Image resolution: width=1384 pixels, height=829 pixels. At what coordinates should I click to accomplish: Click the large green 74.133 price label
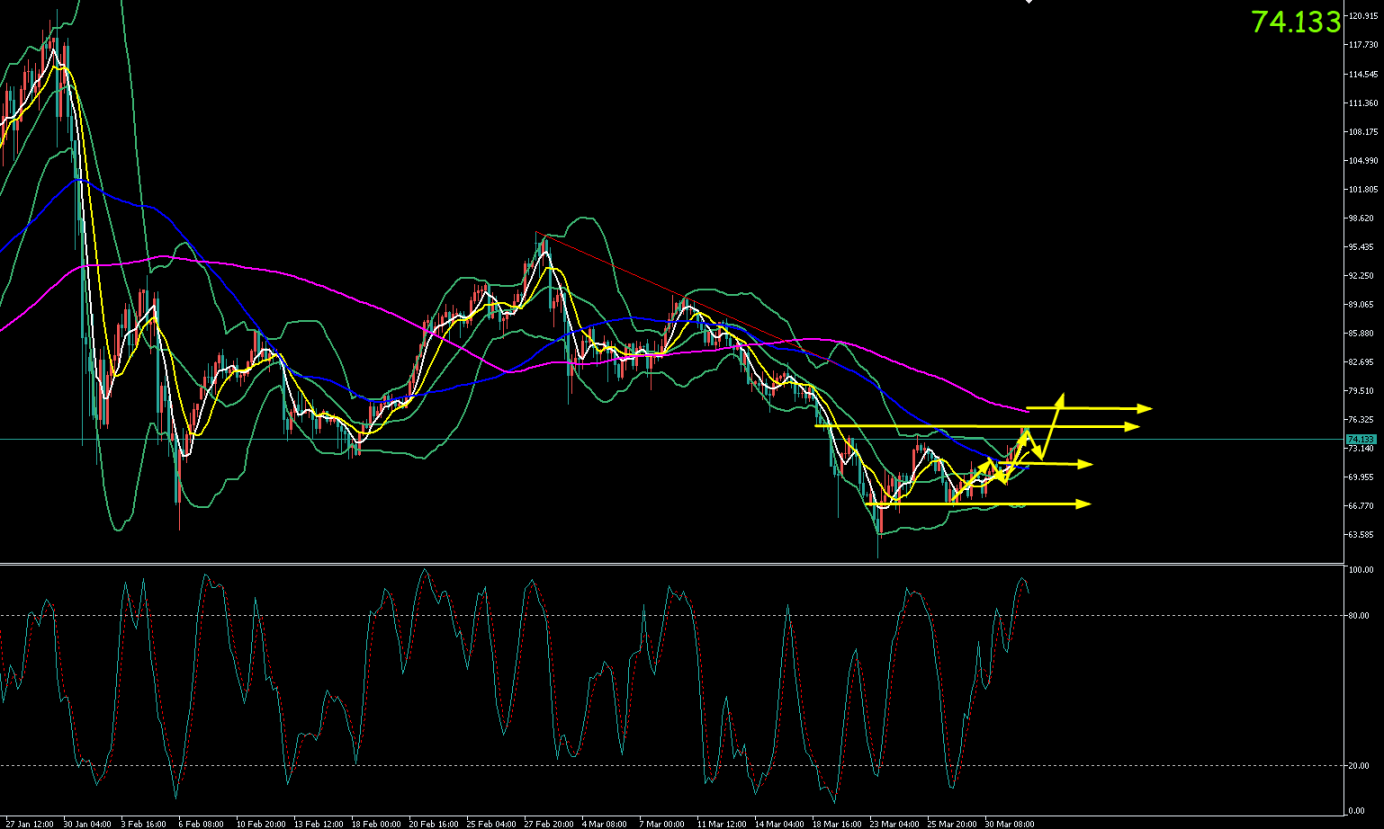pyautogui.click(x=1295, y=22)
